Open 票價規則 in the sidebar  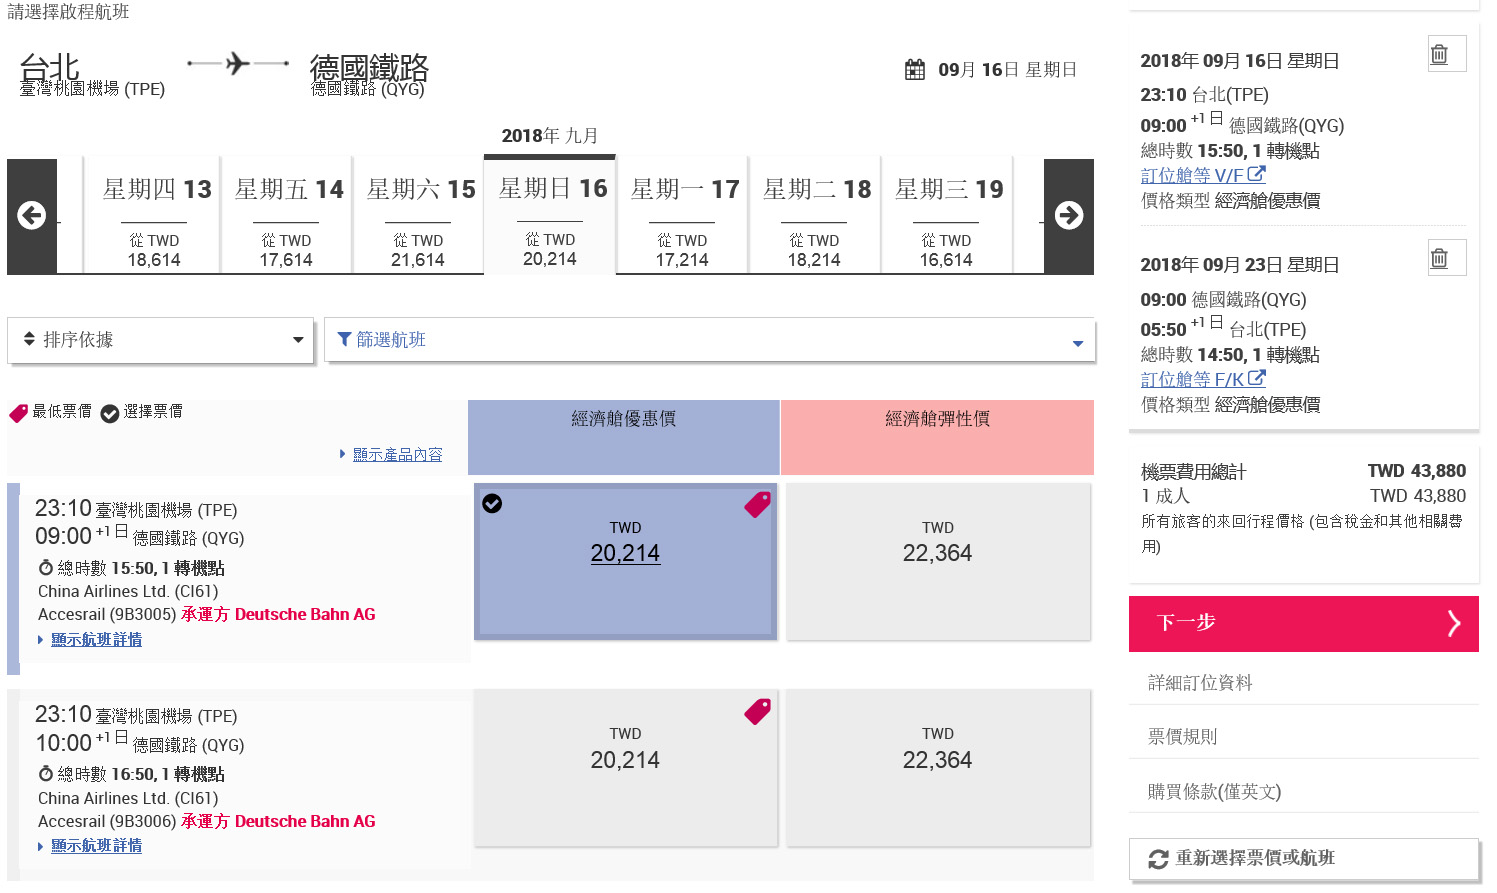click(1183, 737)
